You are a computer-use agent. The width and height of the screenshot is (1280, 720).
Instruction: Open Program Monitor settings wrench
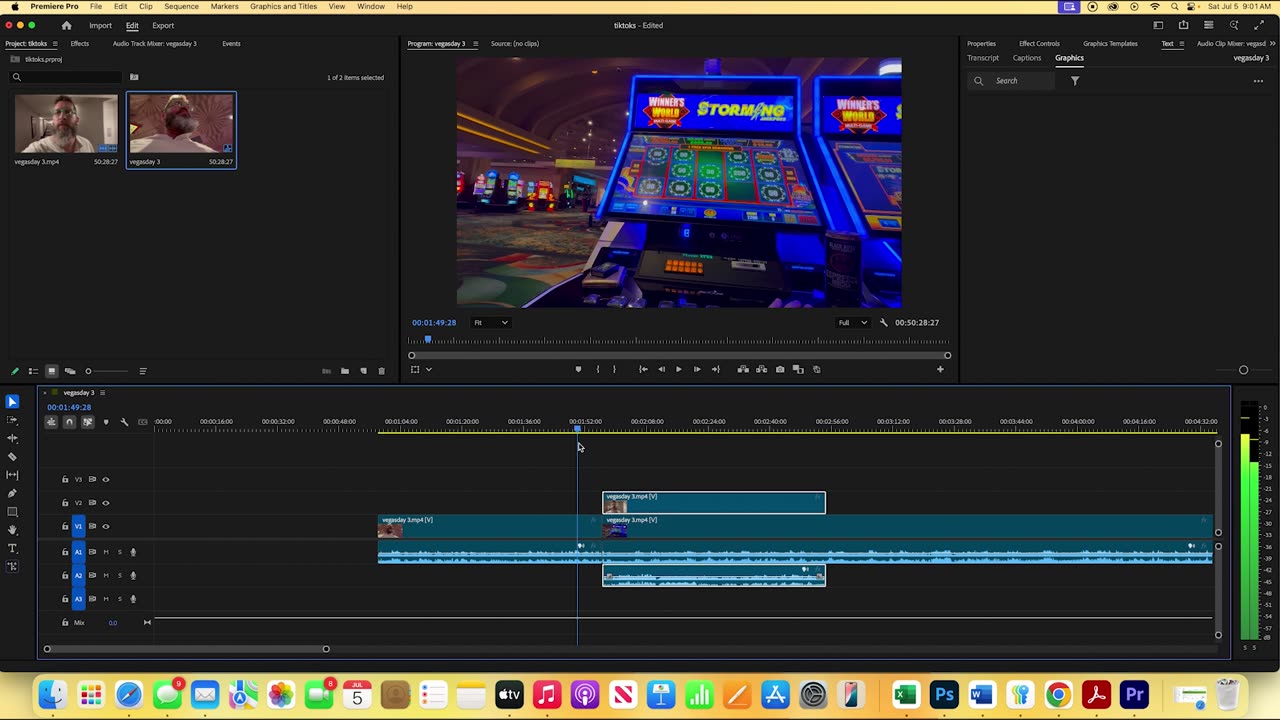883,322
